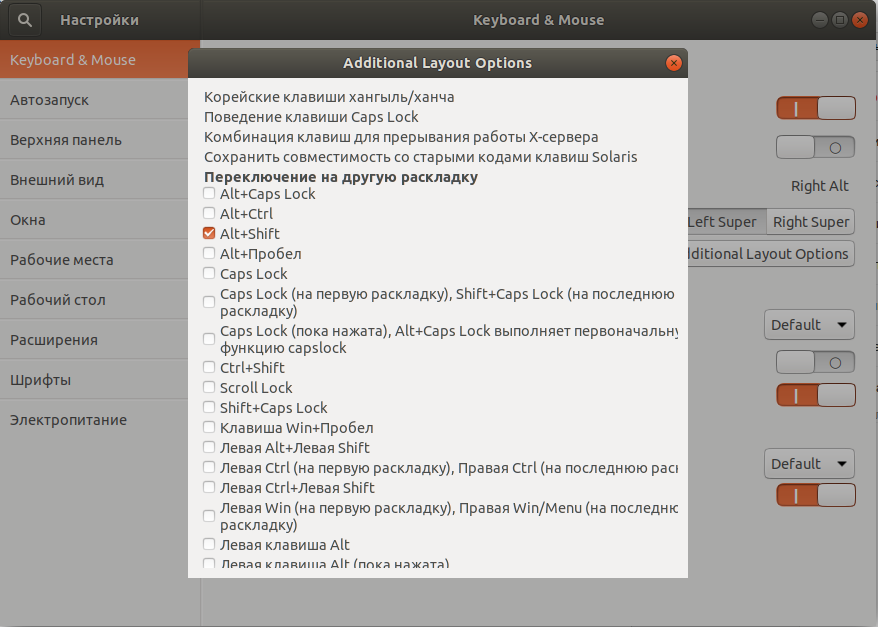This screenshot has height=627, width=878.
Task: Close the Additional Layout Options dialog
Action: click(674, 63)
